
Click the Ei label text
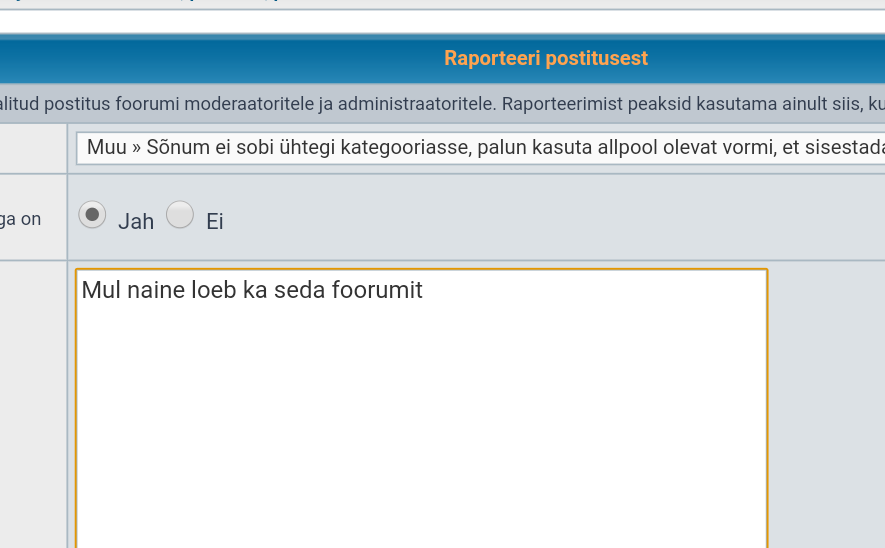pyautogui.click(x=215, y=222)
